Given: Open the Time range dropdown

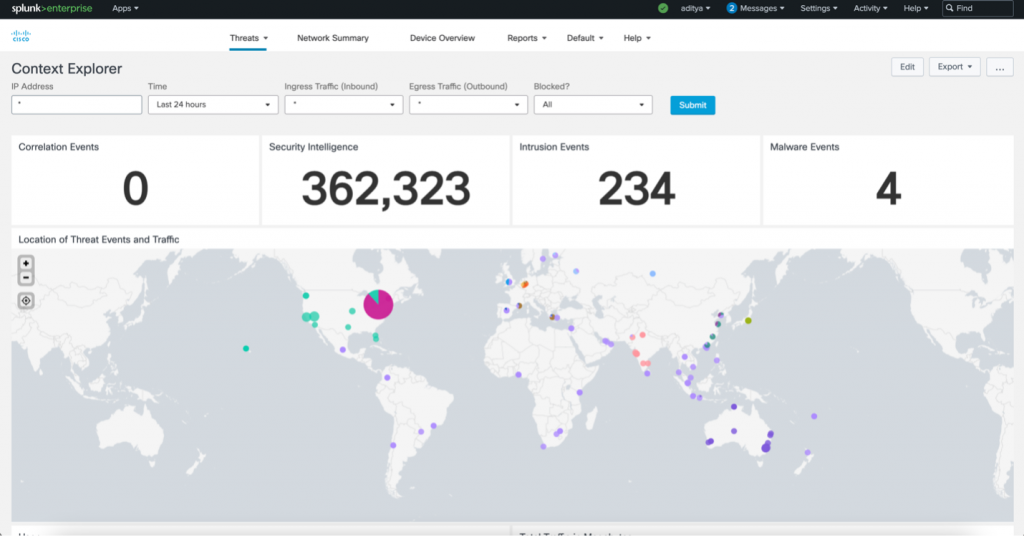Looking at the screenshot, I should pos(213,105).
